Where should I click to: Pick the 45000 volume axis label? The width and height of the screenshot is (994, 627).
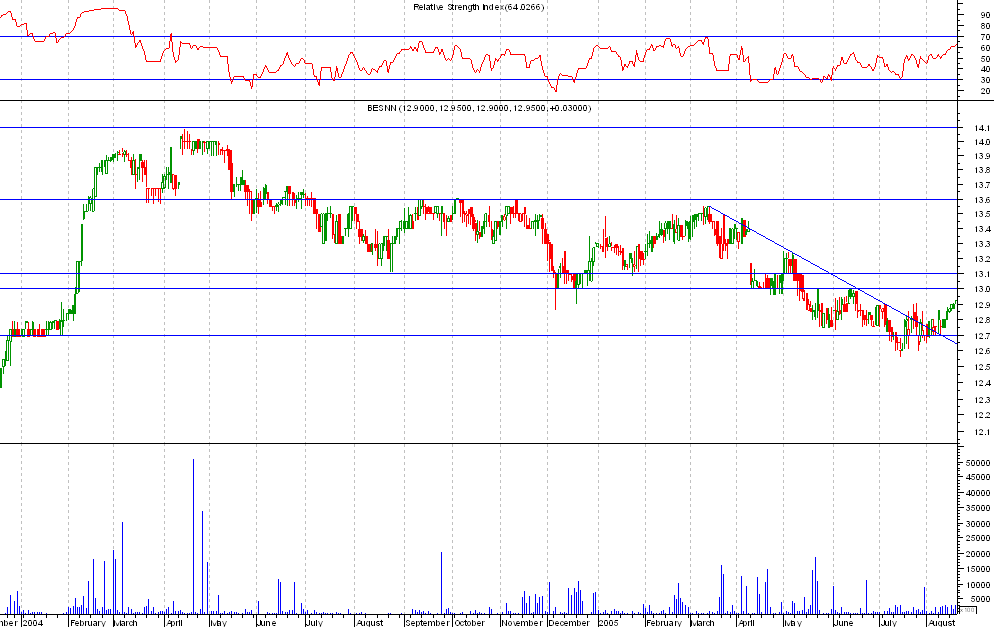978,477
